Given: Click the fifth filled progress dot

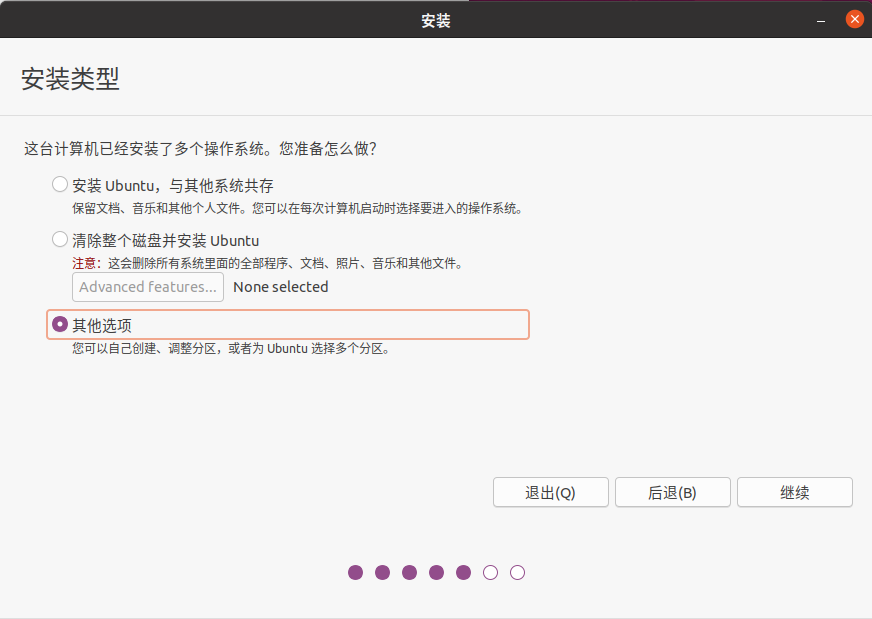Looking at the screenshot, I should pos(463,572).
